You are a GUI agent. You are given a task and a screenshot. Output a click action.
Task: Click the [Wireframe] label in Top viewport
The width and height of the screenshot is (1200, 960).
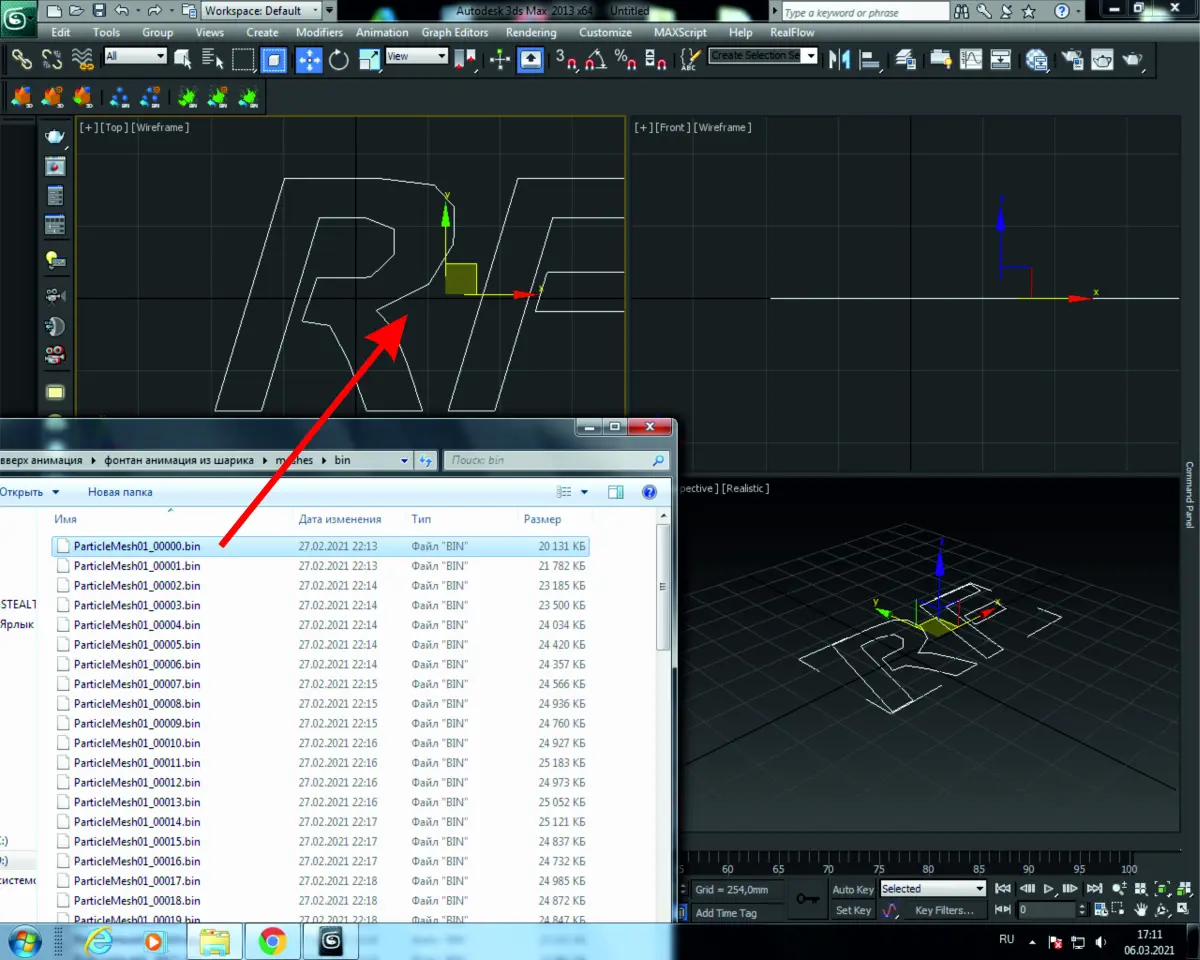[161, 127]
